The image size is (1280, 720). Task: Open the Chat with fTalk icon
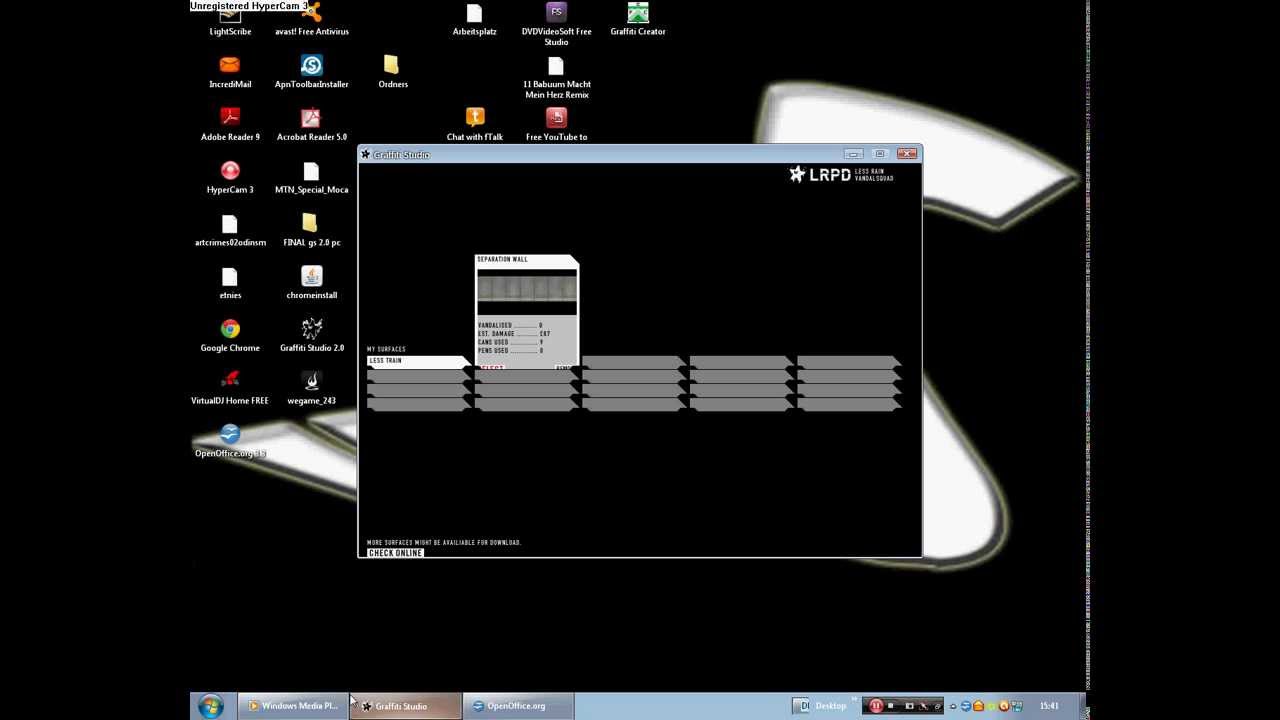click(474, 126)
